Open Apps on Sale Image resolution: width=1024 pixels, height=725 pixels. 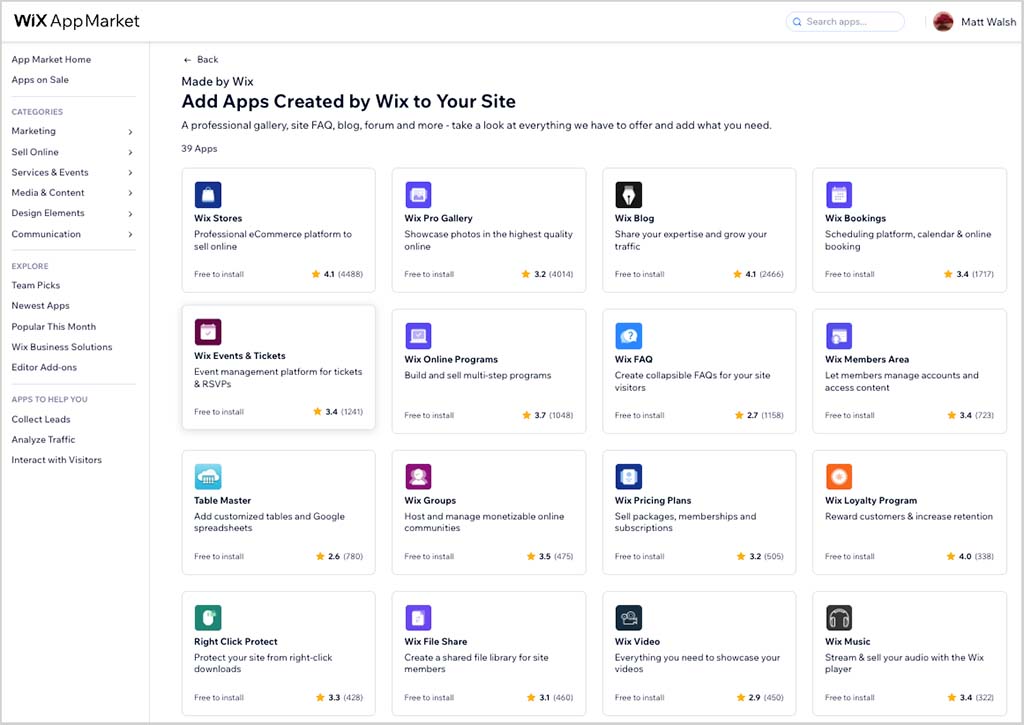[40, 80]
